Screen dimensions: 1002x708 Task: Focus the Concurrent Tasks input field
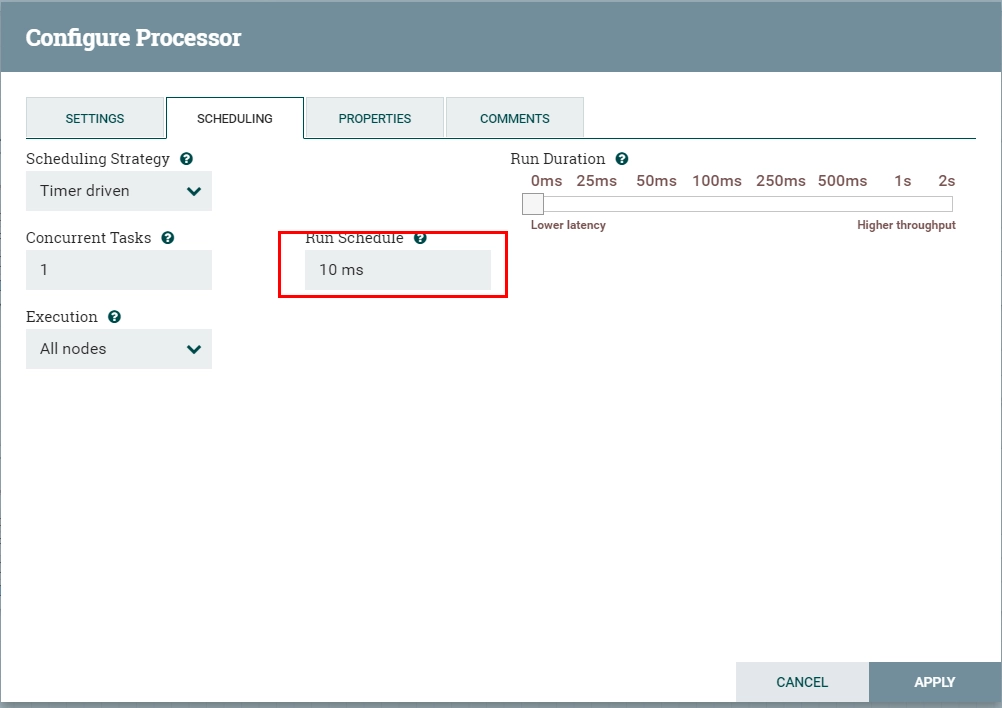pyautogui.click(x=119, y=270)
